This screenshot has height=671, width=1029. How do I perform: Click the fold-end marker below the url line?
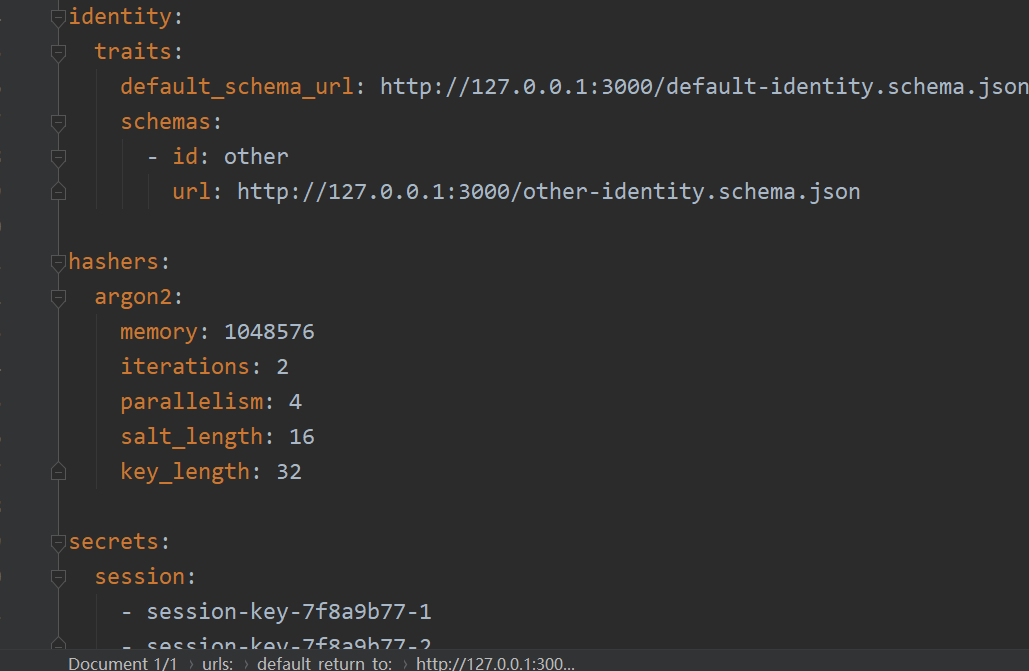click(58, 190)
